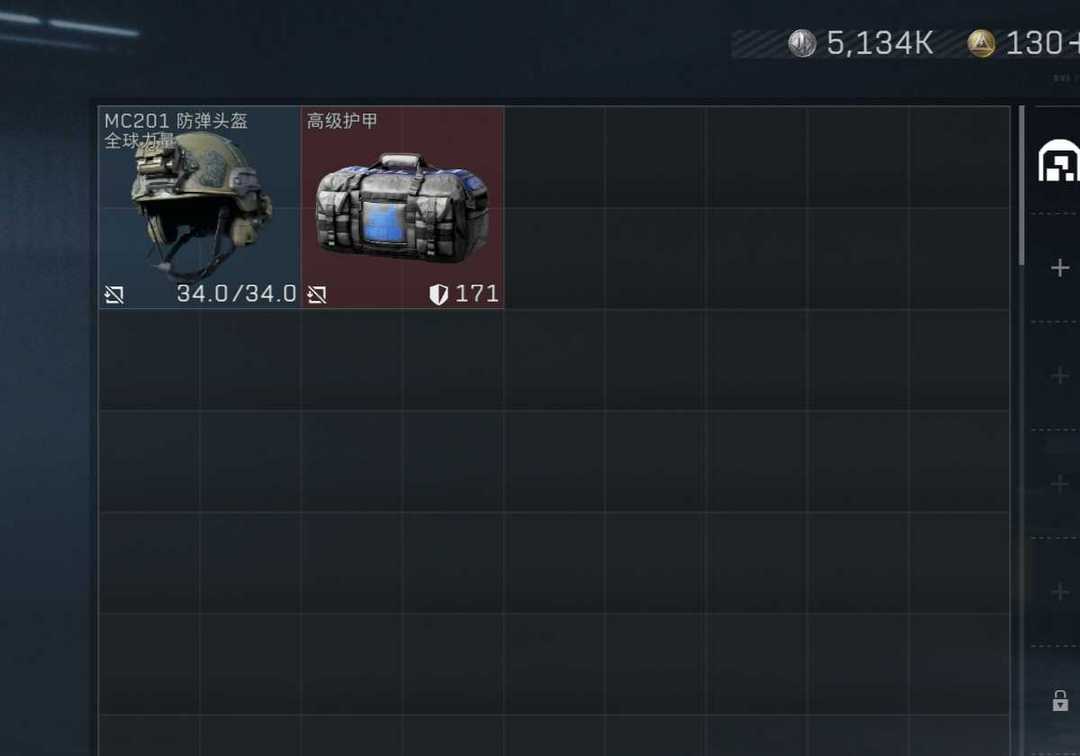The height and width of the screenshot is (756, 1080).
Task: Click the bound-item icon on the 高级护甲 tile
Action: click(x=317, y=295)
